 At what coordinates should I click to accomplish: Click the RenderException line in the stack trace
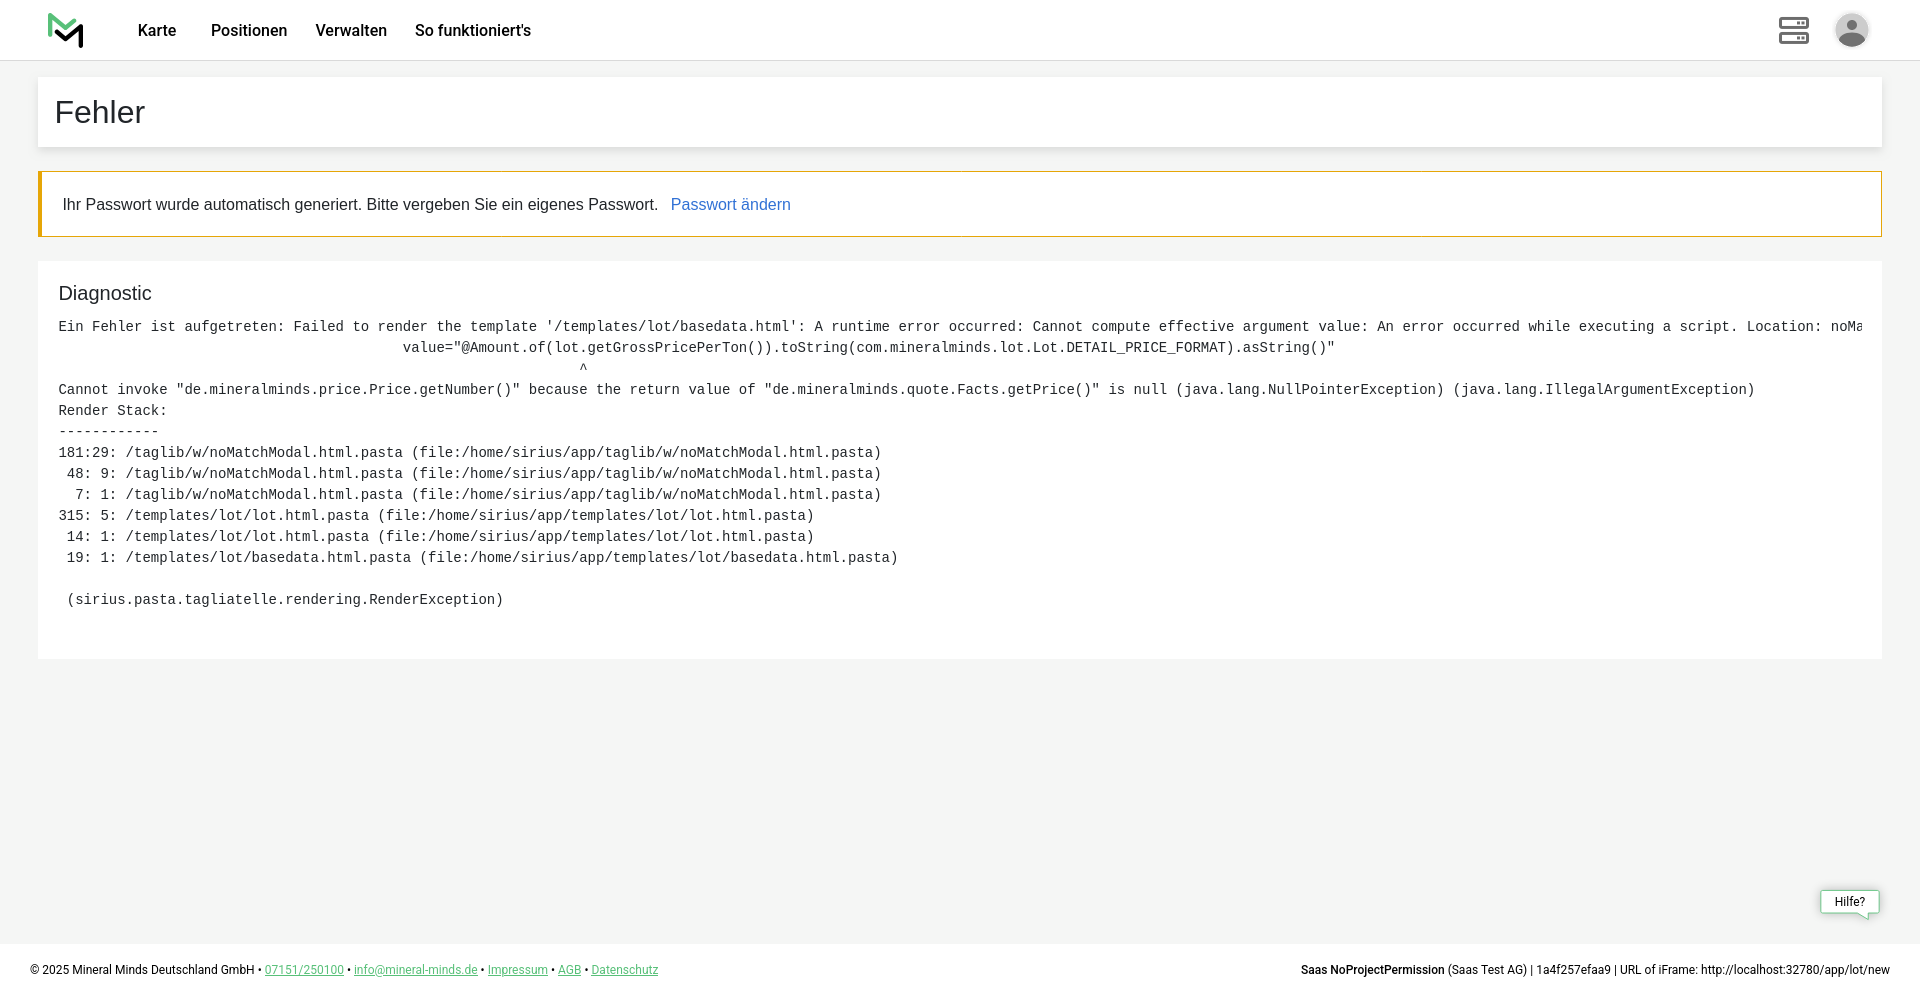pyautogui.click(x=285, y=600)
